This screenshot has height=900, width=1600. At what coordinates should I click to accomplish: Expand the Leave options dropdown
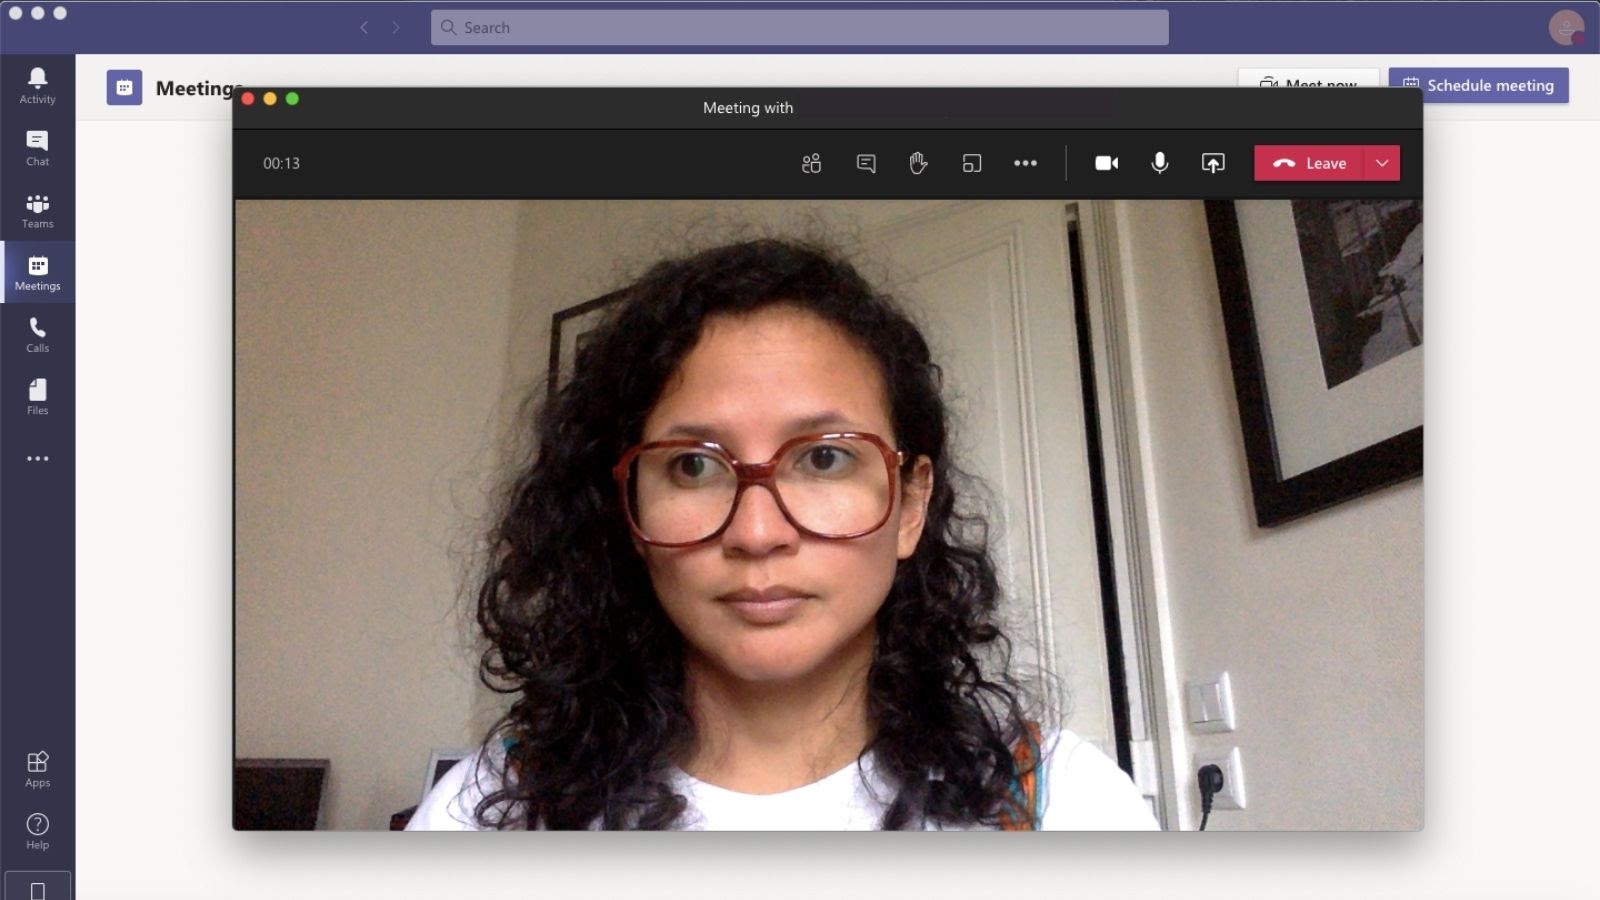[x=1382, y=163]
